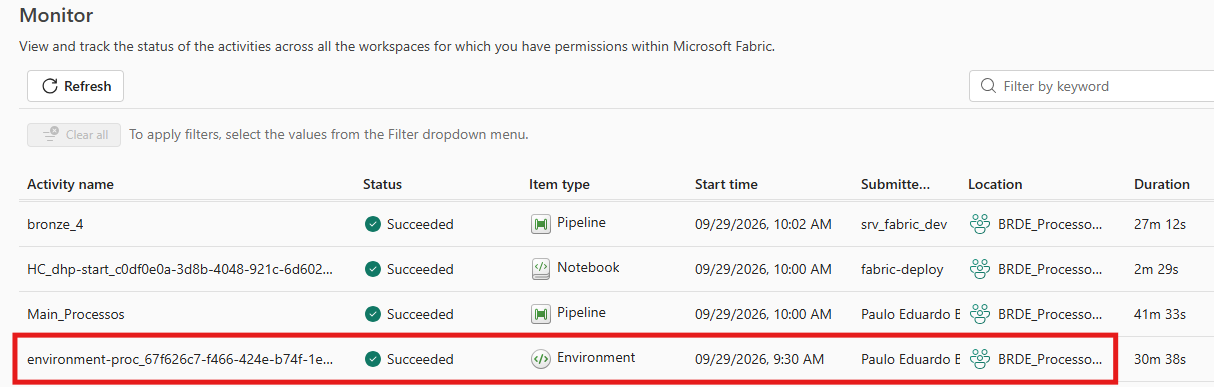The image size is (1214, 387).
Task: Click the Item type column header
Action: (x=559, y=184)
